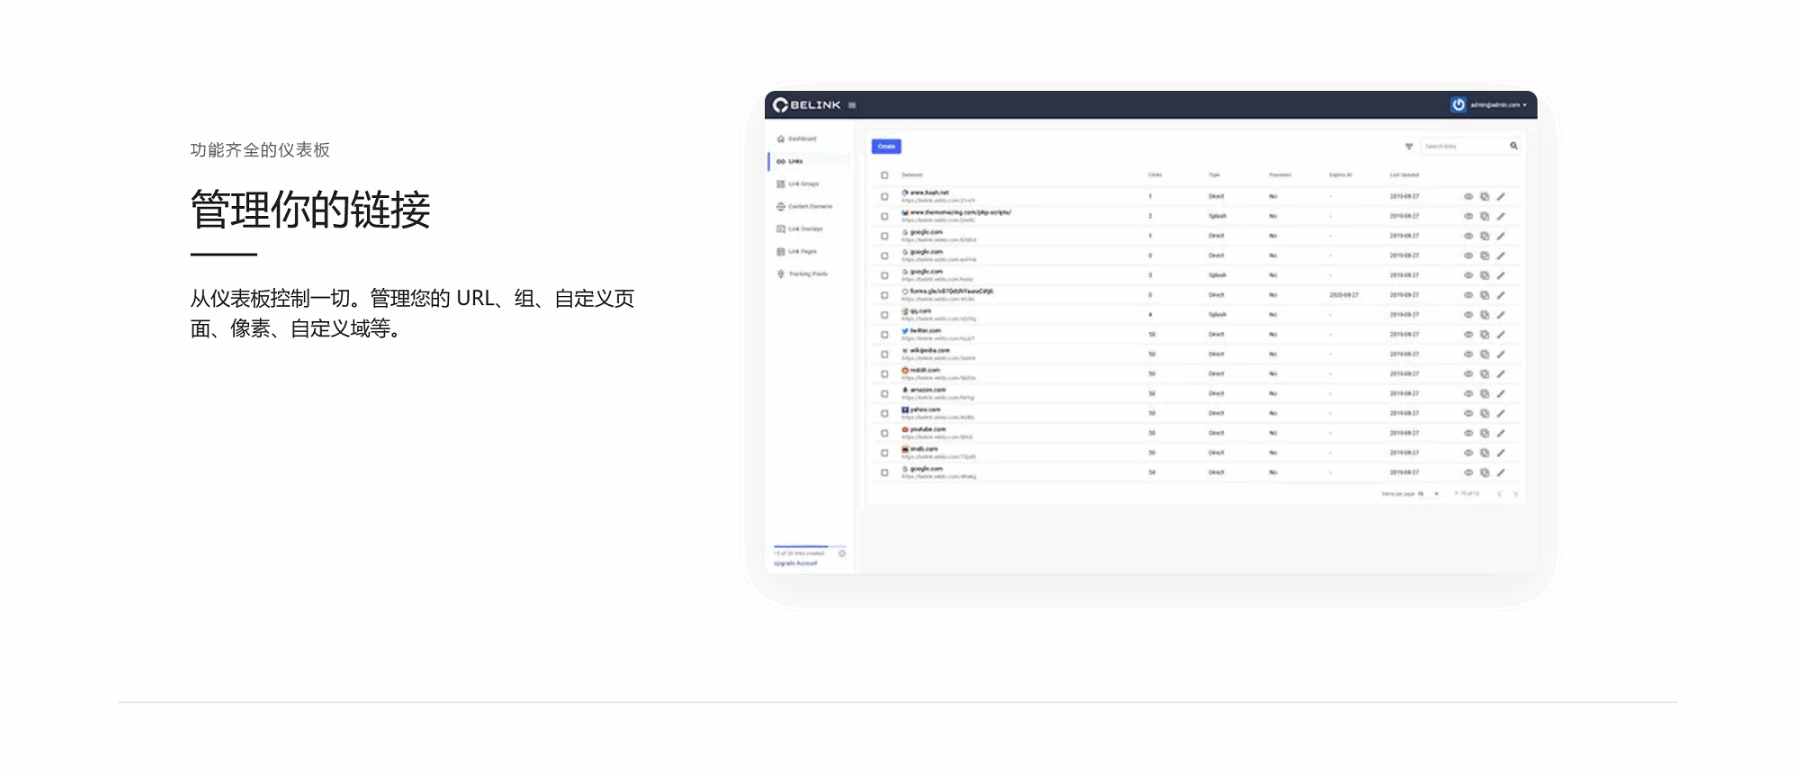Toggle the hamburger menu beside BELINK logo
The height and width of the screenshot is (771, 1797).
pyautogui.click(x=852, y=105)
